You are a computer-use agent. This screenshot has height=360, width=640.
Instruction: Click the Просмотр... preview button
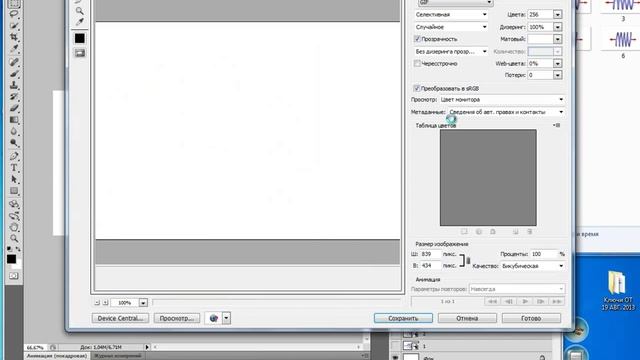177,318
